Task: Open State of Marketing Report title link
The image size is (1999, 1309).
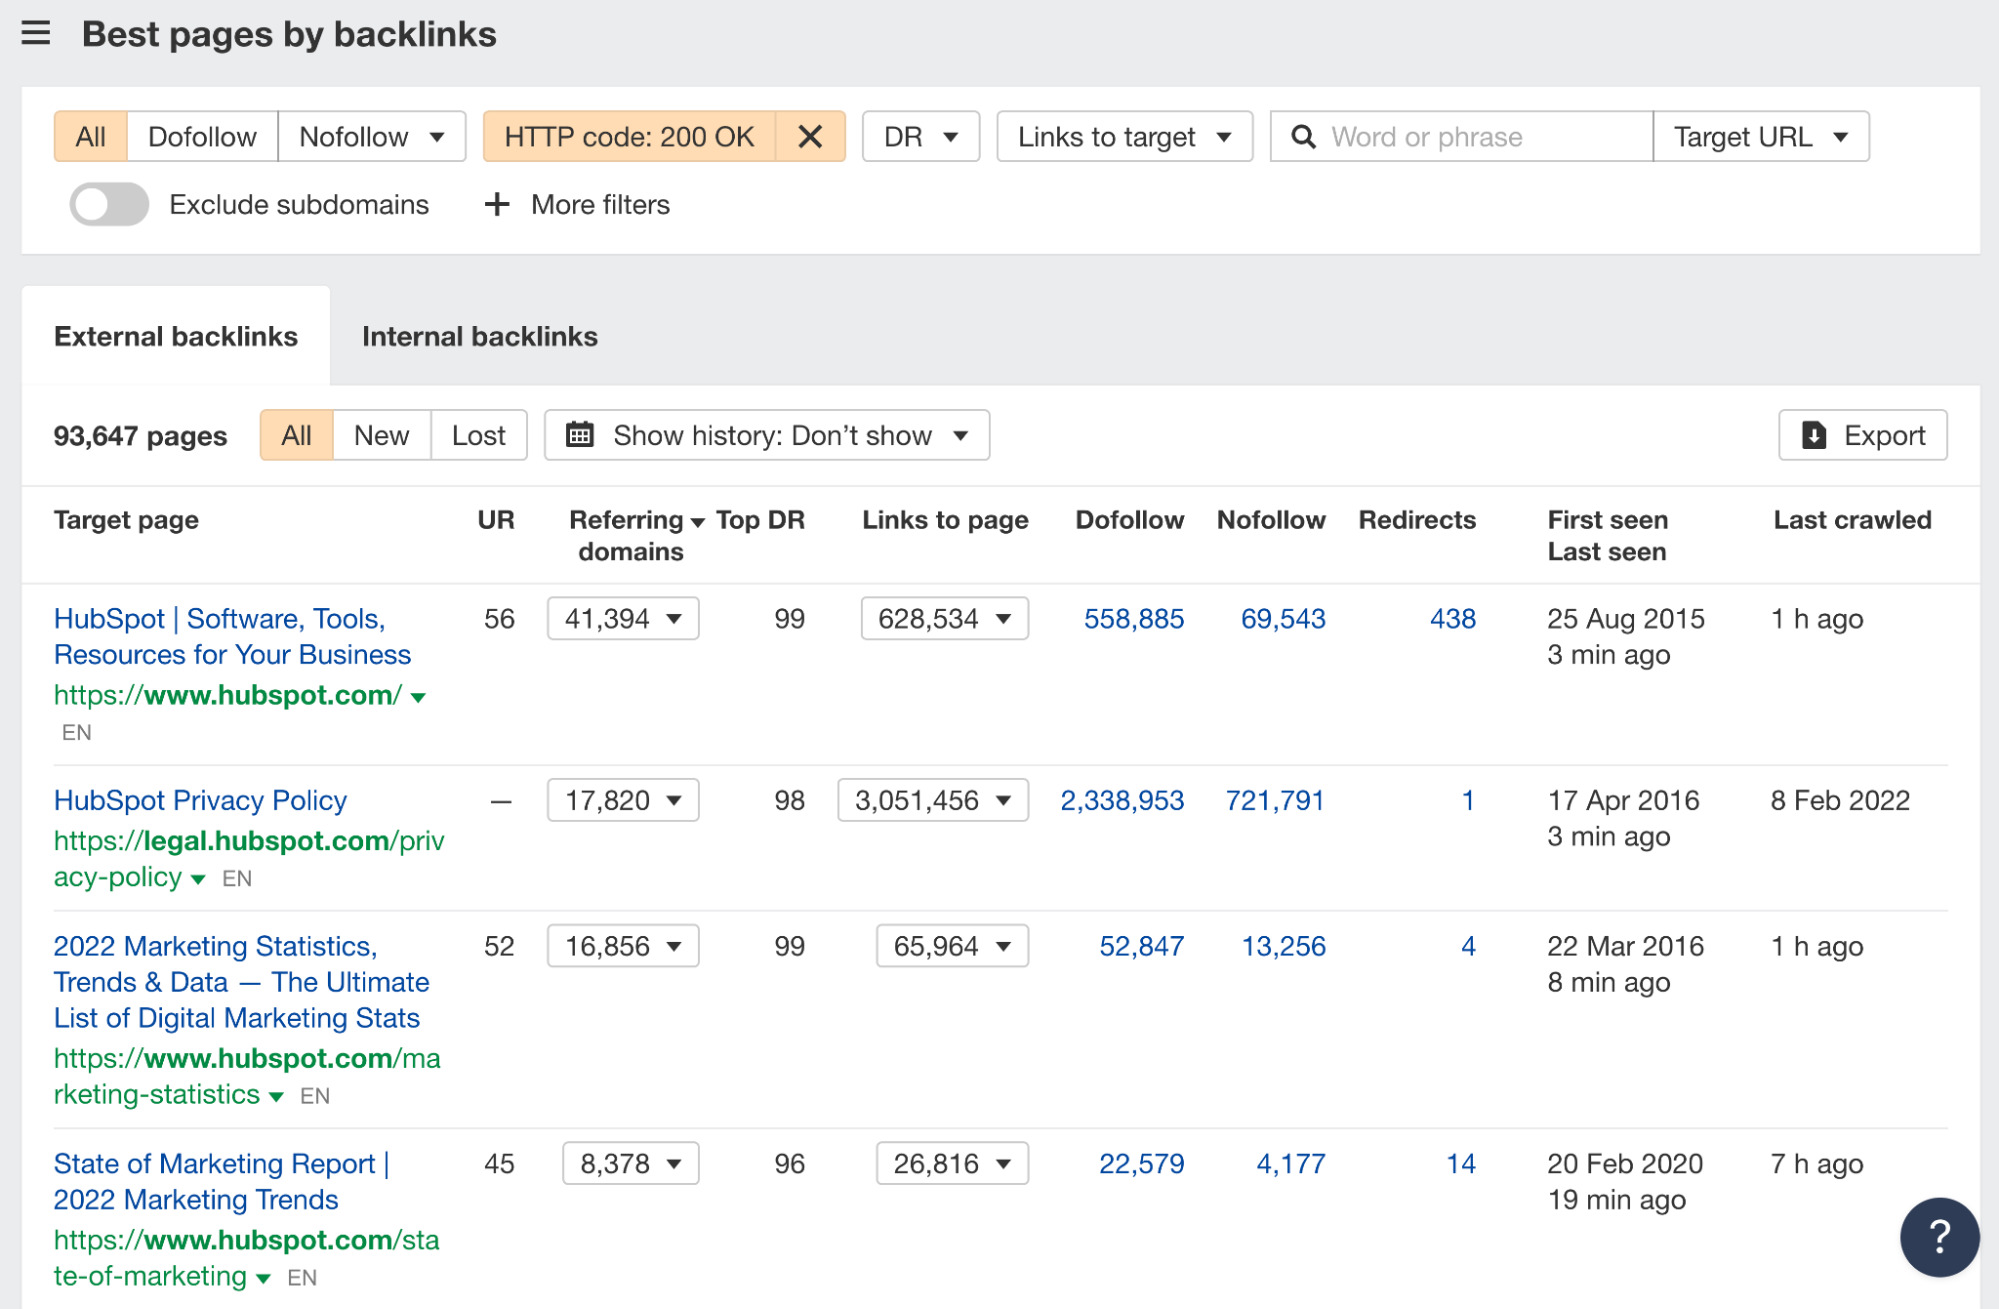Action: click(222, 1182)
